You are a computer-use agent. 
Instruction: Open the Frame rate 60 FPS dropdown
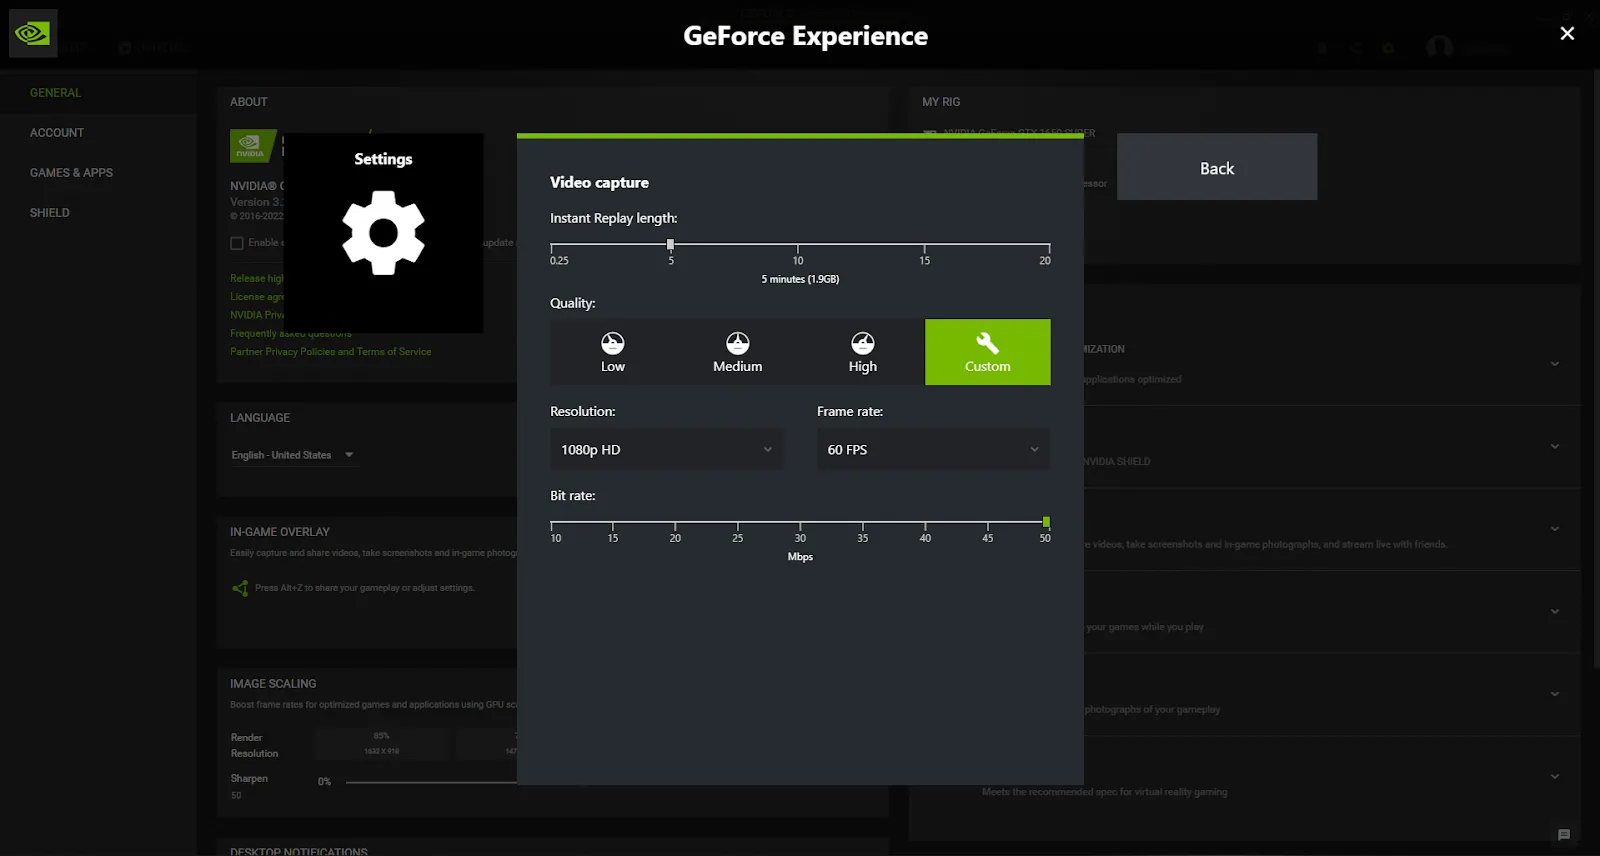tap(933, 450)
